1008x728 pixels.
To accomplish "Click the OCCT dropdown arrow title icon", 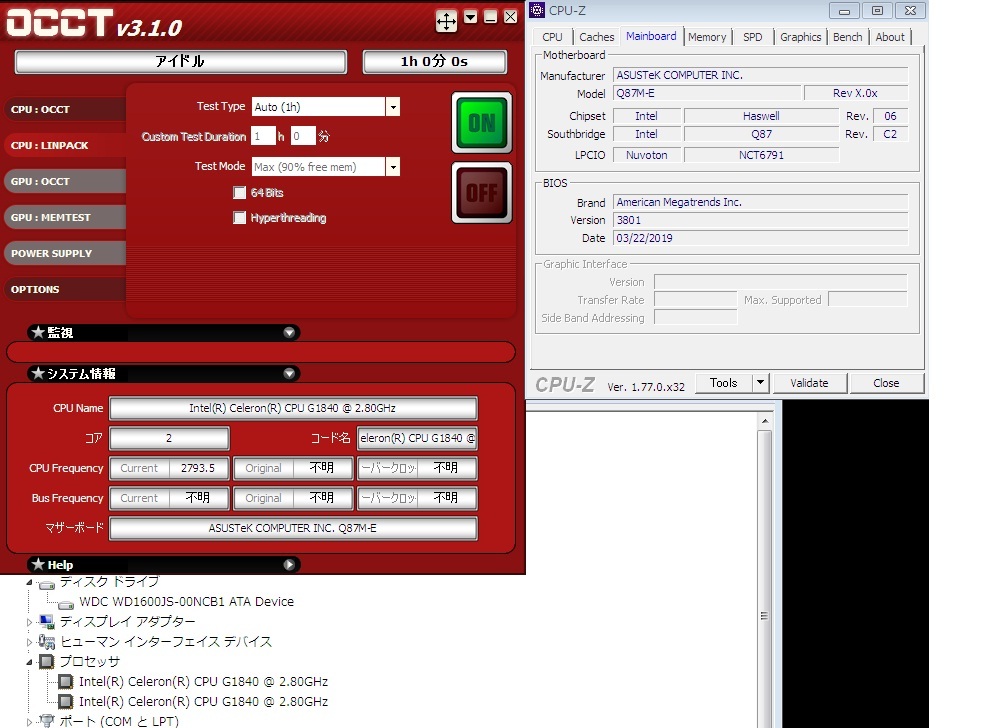I will (471, 17).
